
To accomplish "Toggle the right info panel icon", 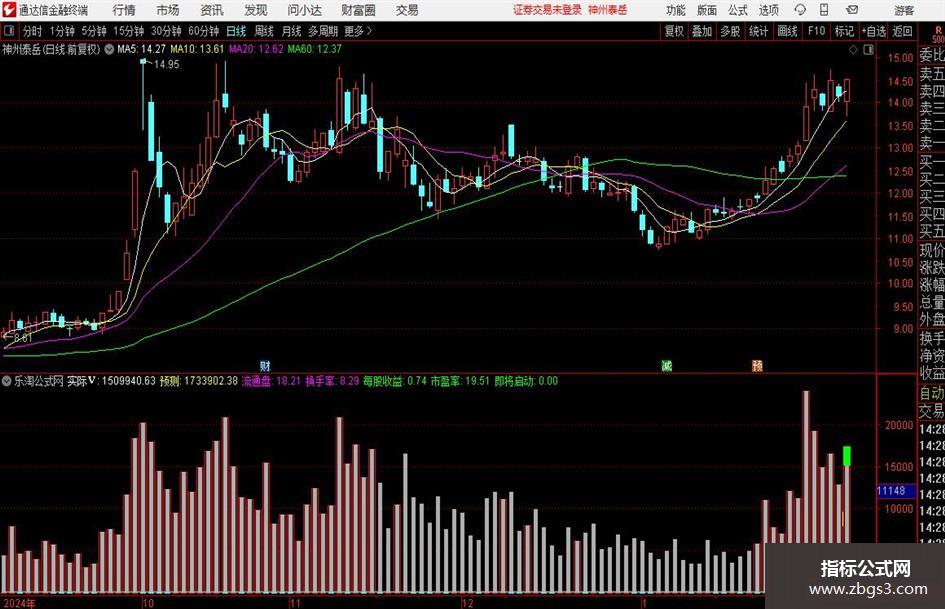I will (x=868, y=50).
